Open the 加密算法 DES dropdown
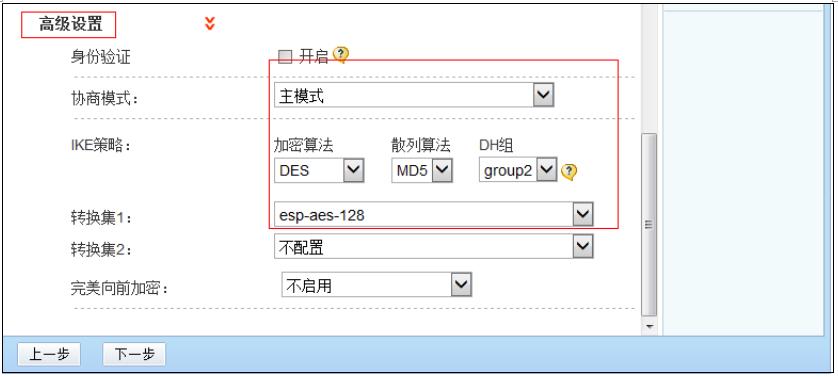Viewport: 838px width, 377px height. pyautogui.click(x=319, y=171)
